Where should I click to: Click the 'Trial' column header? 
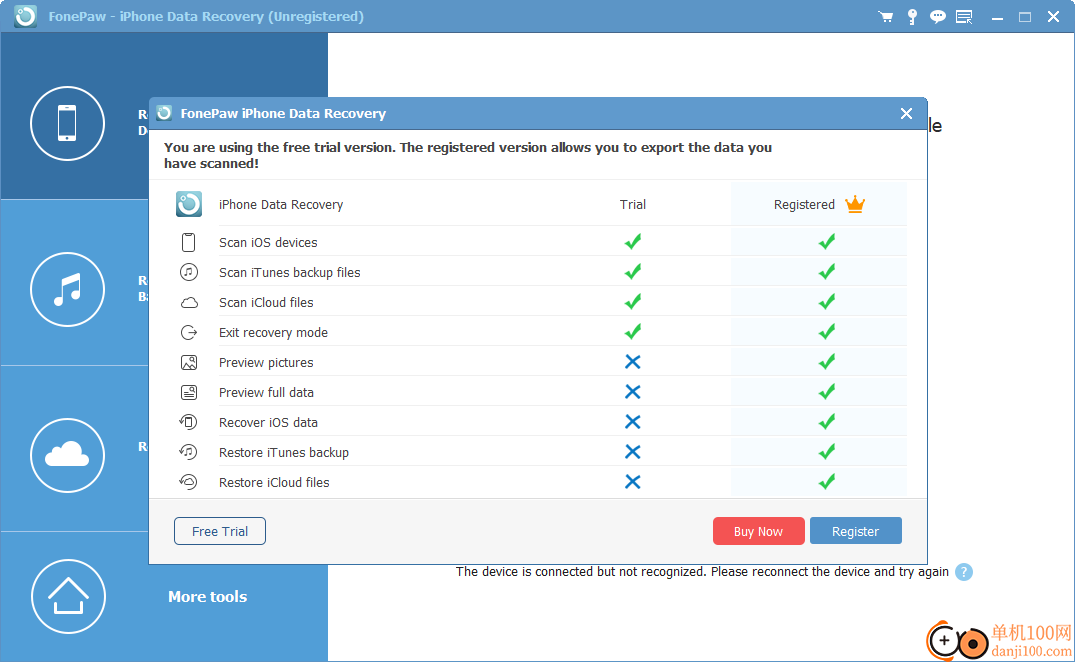click(633, 204)
